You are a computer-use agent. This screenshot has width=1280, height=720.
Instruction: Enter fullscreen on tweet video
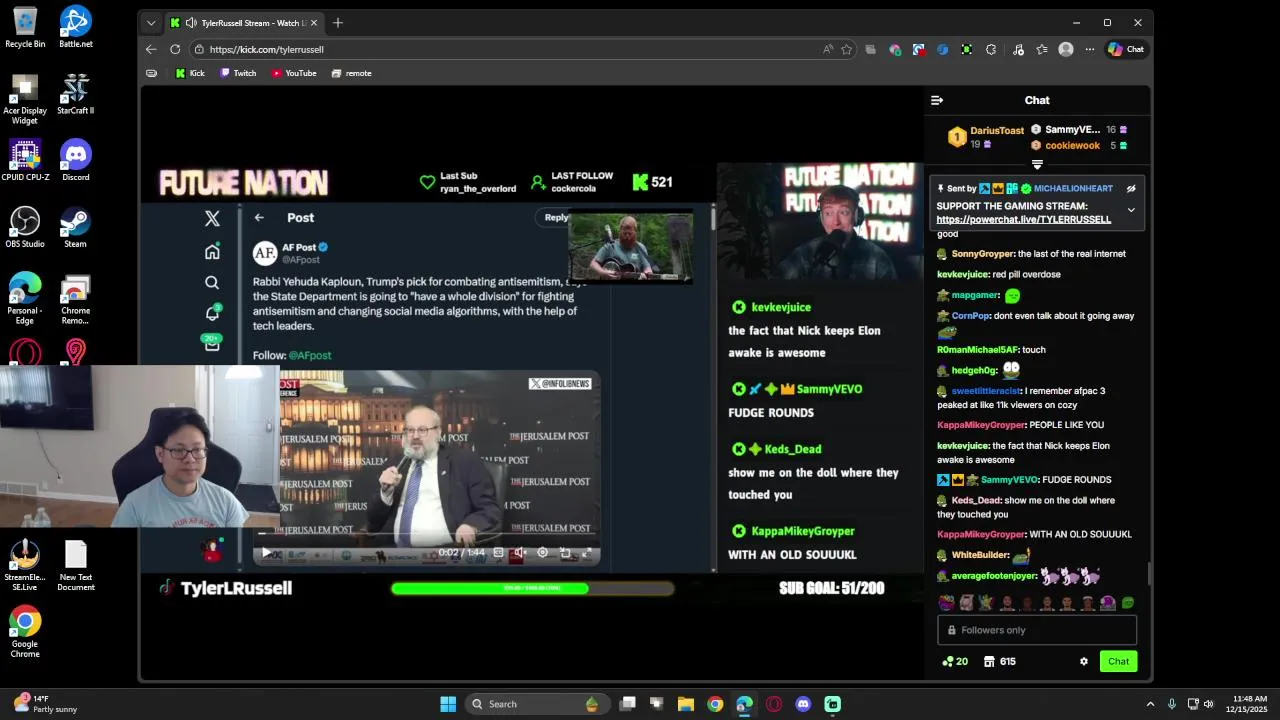pos(587,553)
